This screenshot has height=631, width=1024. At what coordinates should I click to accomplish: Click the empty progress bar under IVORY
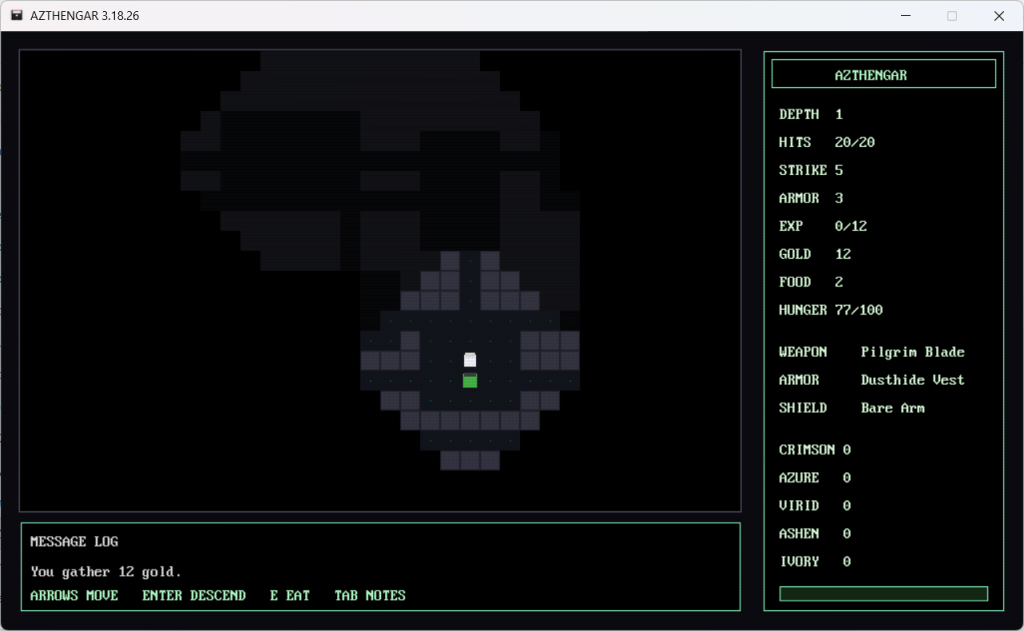[x=883, y=594]
